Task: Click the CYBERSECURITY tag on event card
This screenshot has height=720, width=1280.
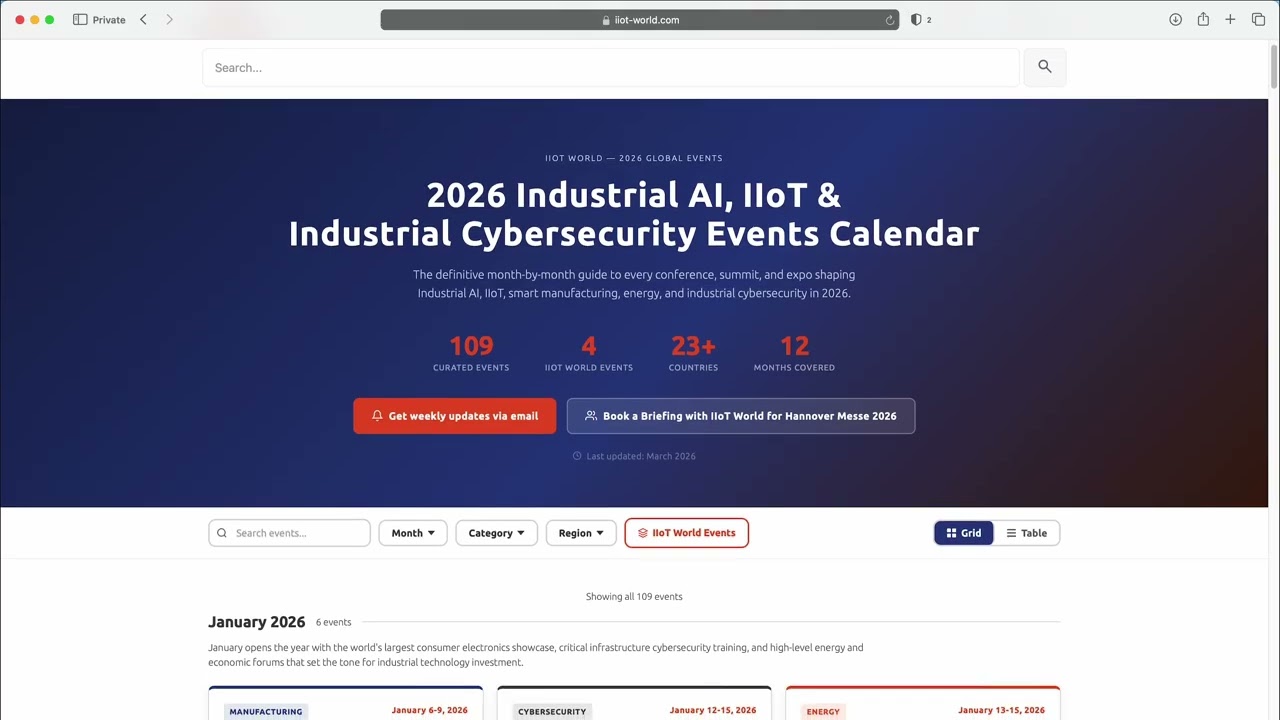Action: pyautogui.click(x=552, y=712)
